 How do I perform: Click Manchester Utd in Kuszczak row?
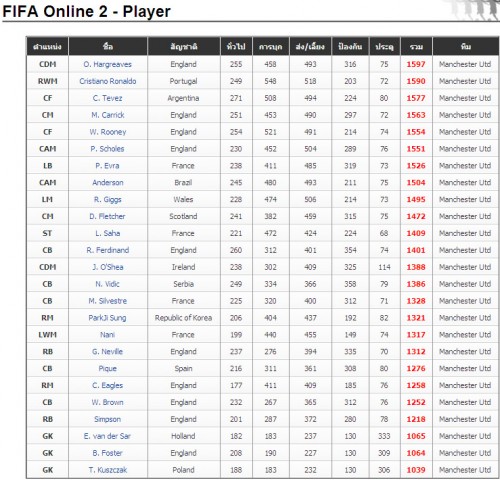tap(465, 470)
